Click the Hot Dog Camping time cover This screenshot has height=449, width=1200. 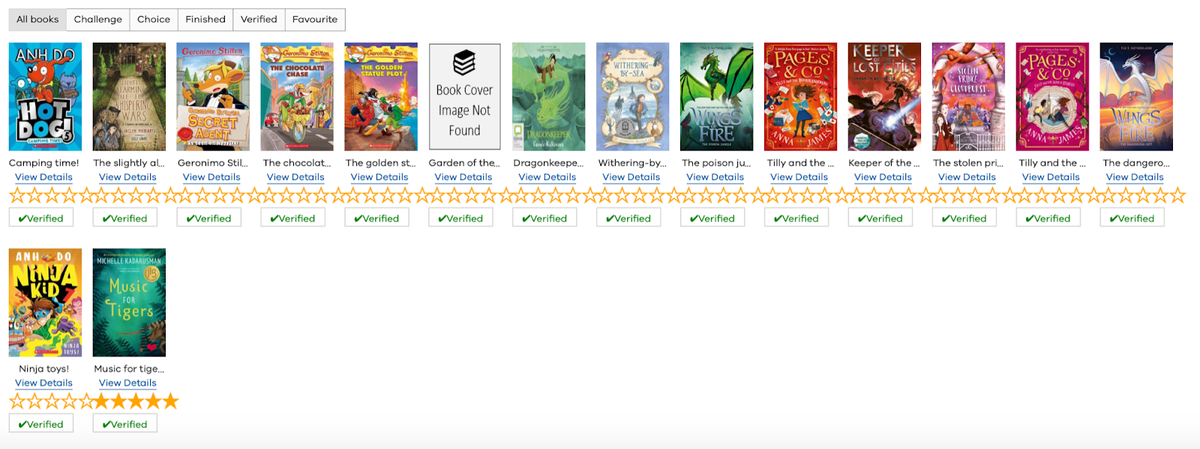click(45, 96)
